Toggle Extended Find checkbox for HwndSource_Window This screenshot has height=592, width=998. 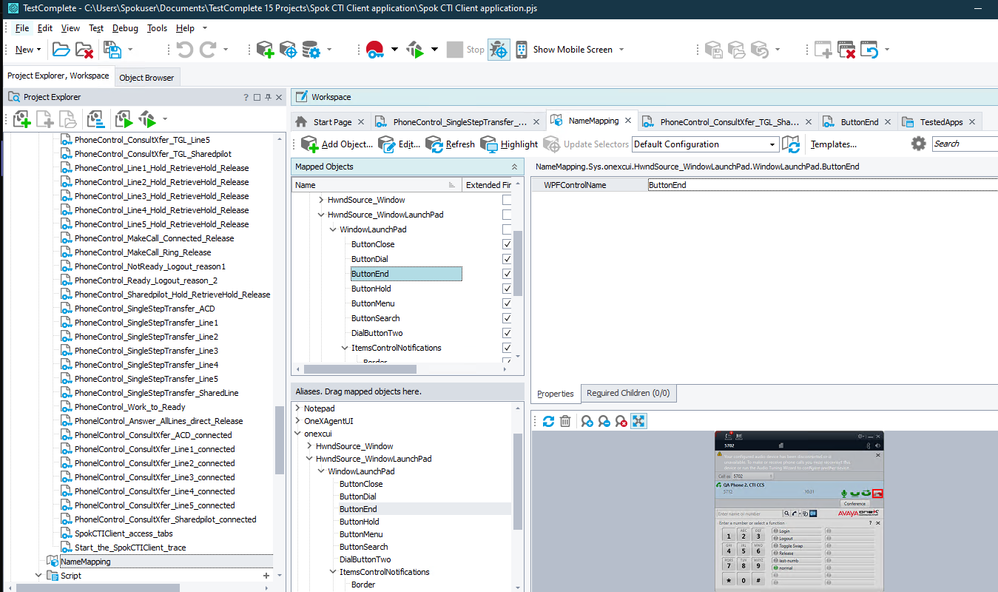pyautogui.click(x=507, y=200)
